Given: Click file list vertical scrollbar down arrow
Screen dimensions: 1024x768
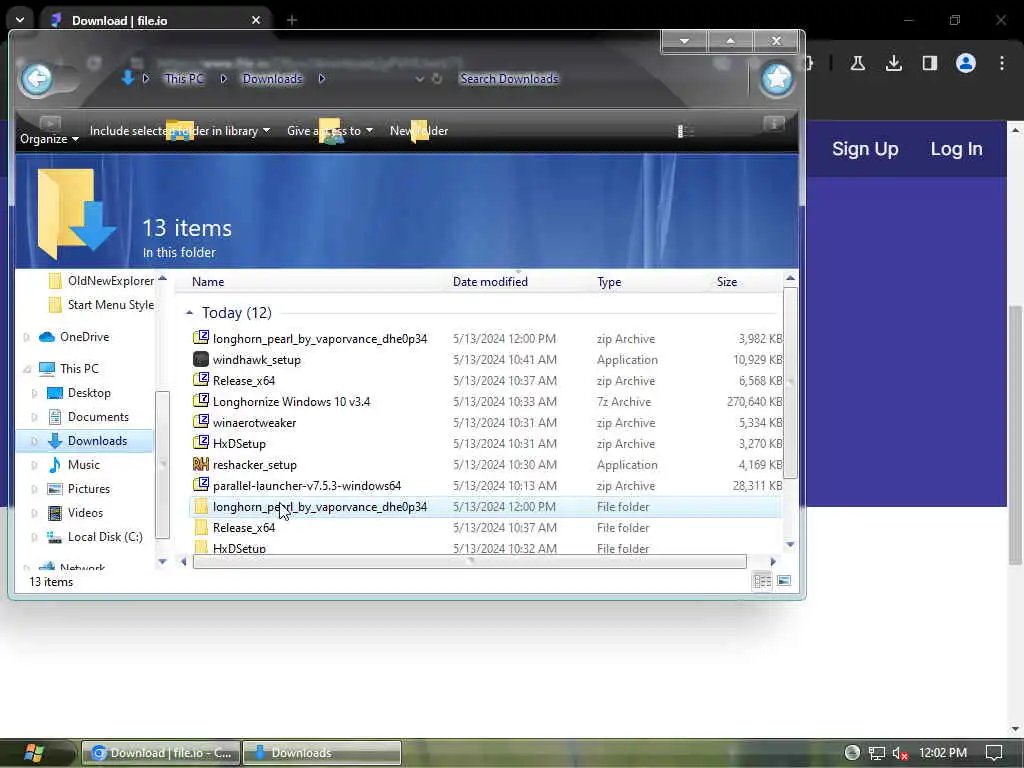Looking at the screenshot, I should point(790,545).
